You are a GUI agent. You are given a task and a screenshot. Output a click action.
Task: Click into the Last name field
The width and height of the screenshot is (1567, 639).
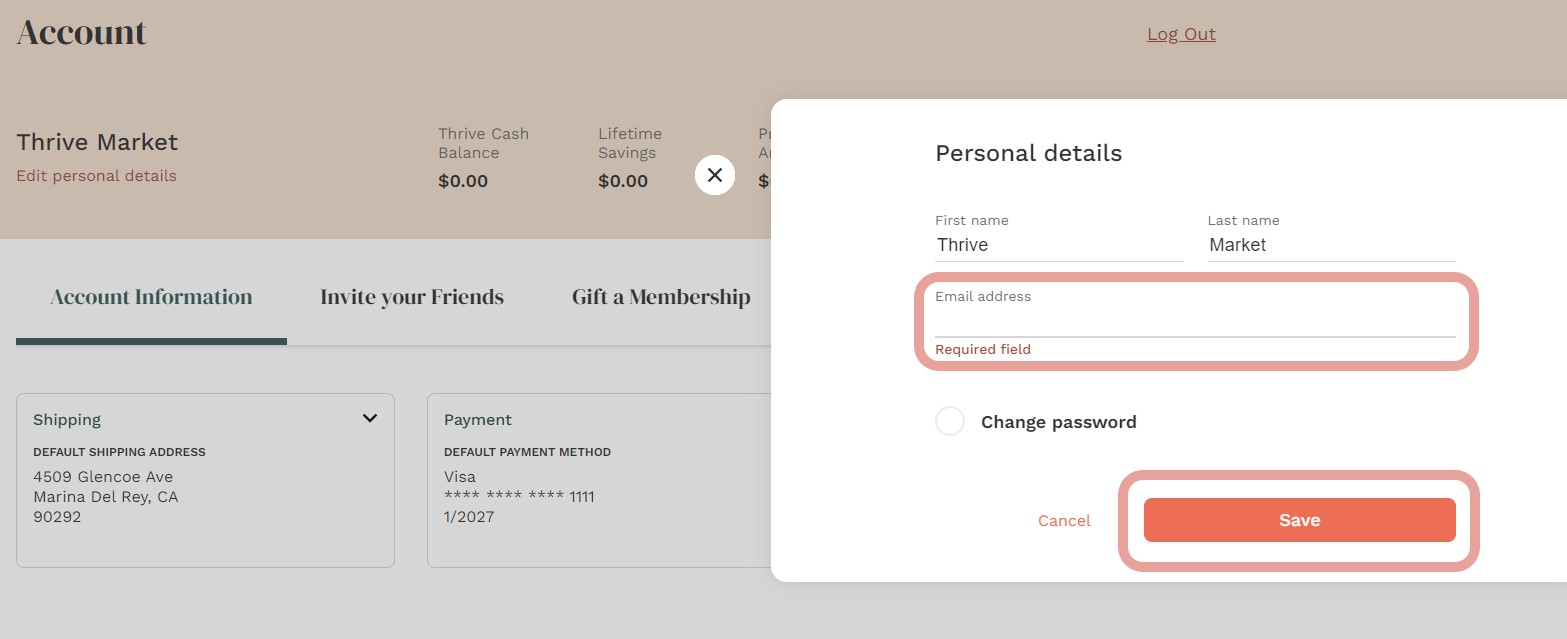[1330, 245]
